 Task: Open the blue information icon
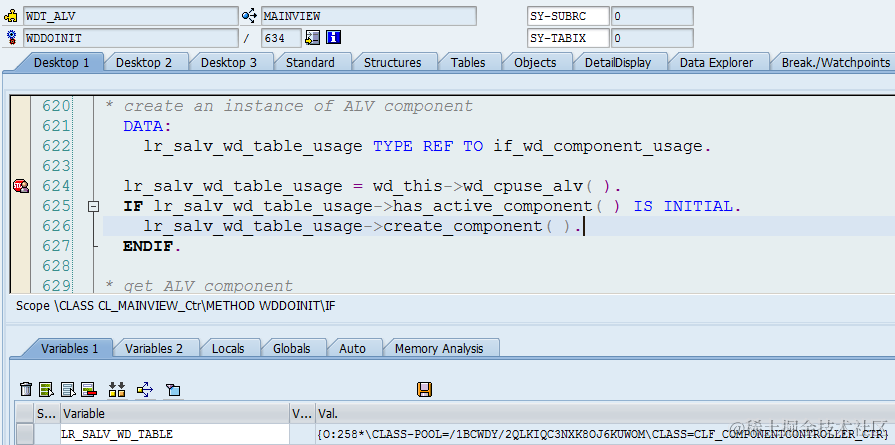click(x=333, y=38)
